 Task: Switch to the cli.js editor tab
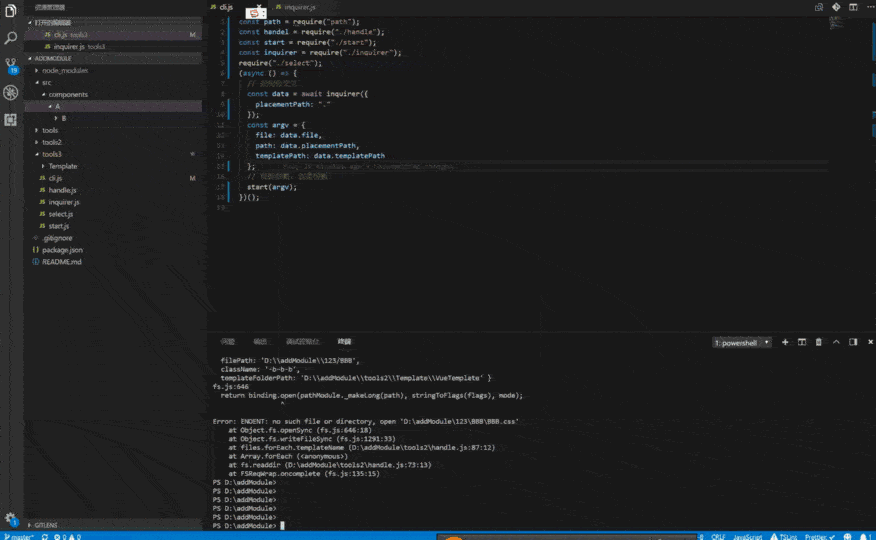point(226,7)
